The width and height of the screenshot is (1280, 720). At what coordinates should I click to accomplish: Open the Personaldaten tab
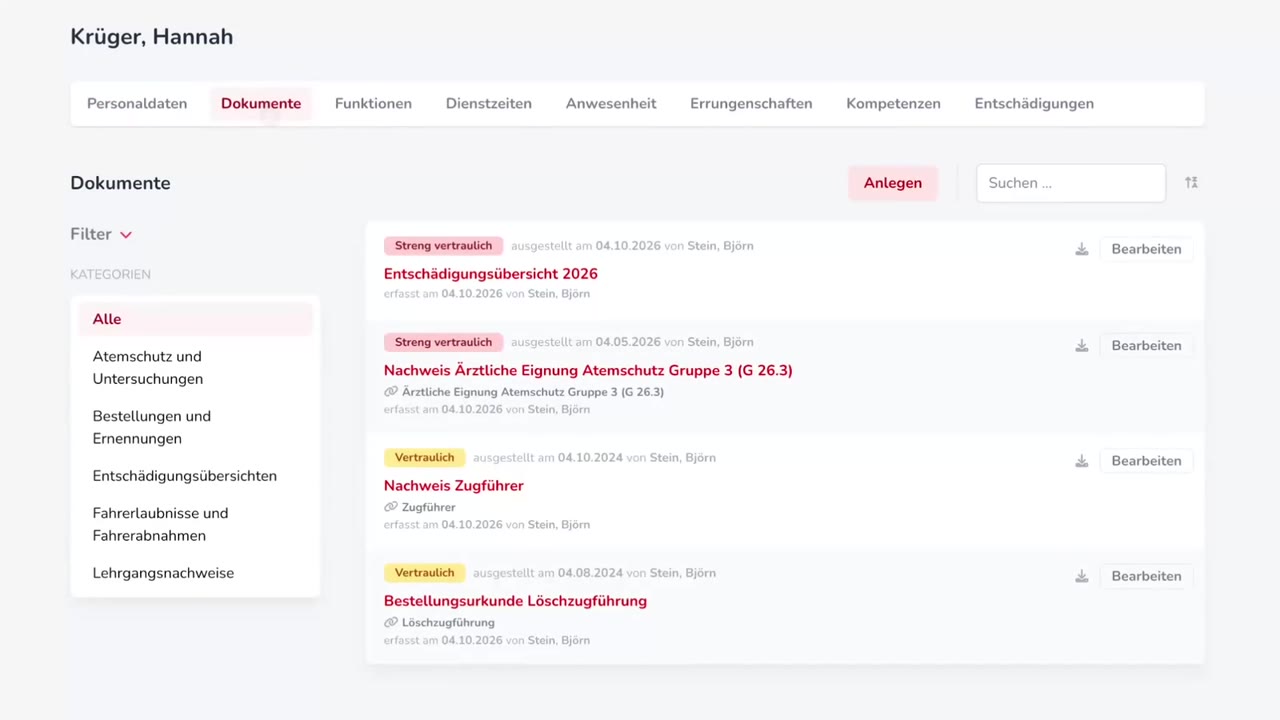tap(137, 104)
